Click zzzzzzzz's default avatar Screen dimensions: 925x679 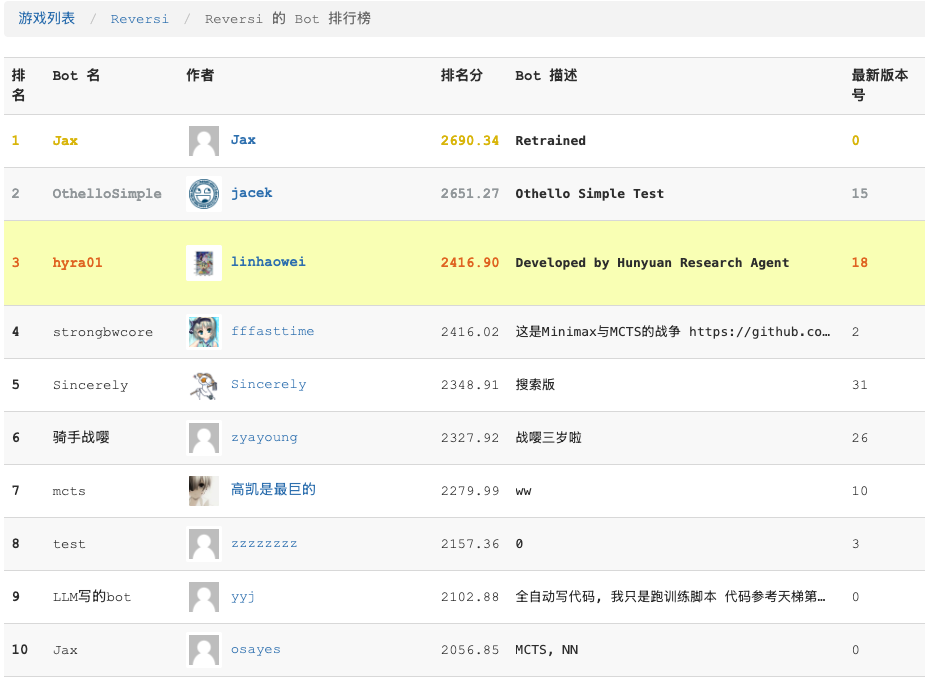click(204, 544)
